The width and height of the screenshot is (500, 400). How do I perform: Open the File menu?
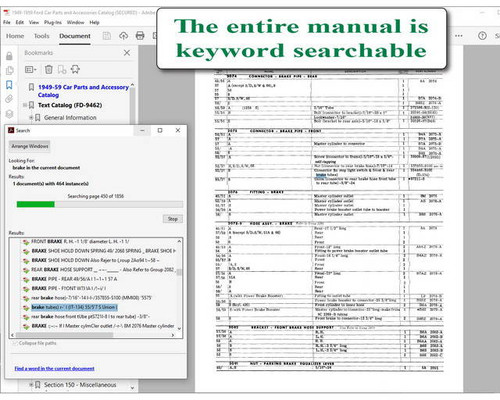[x=7, y=22]
